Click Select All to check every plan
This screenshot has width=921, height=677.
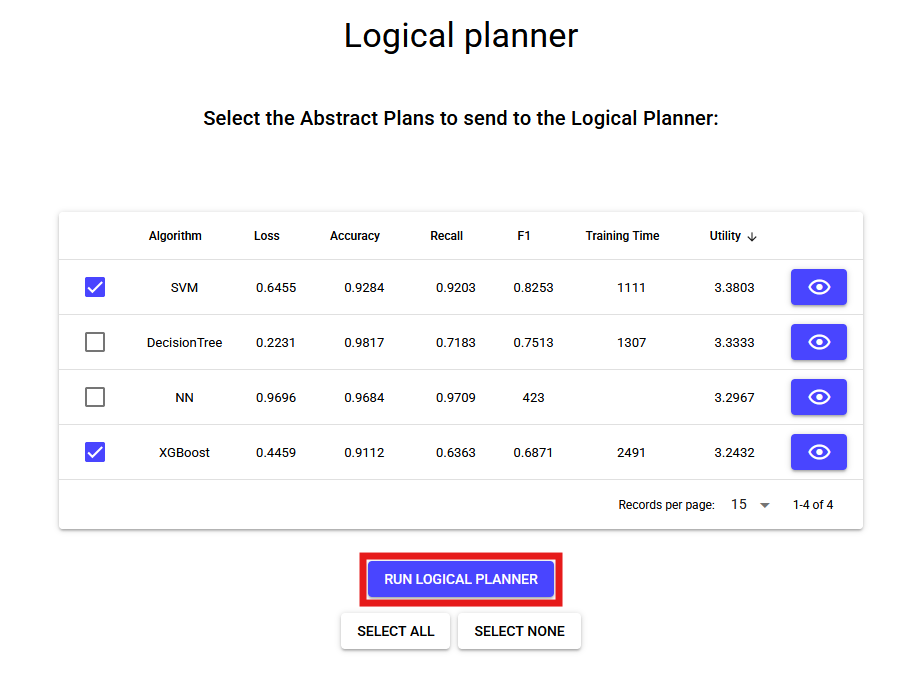click(x=395, y=631)
